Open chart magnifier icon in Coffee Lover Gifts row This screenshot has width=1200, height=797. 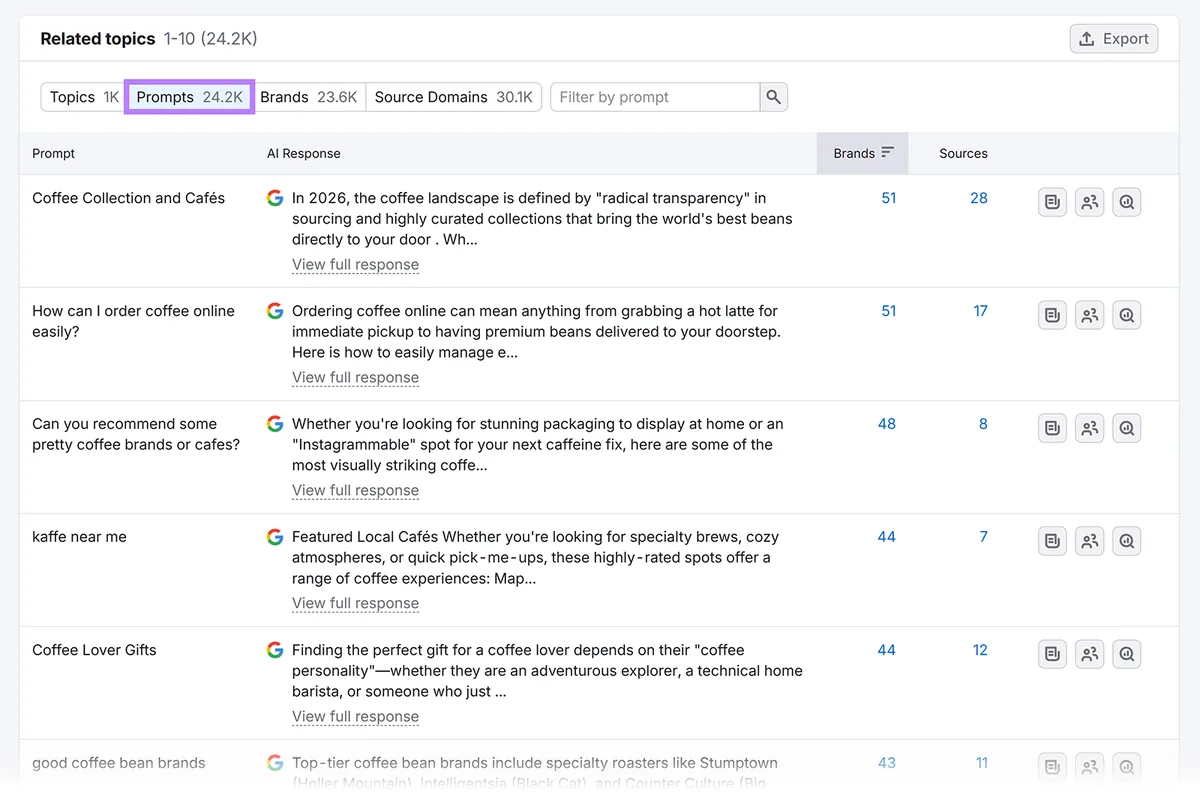1127,654
